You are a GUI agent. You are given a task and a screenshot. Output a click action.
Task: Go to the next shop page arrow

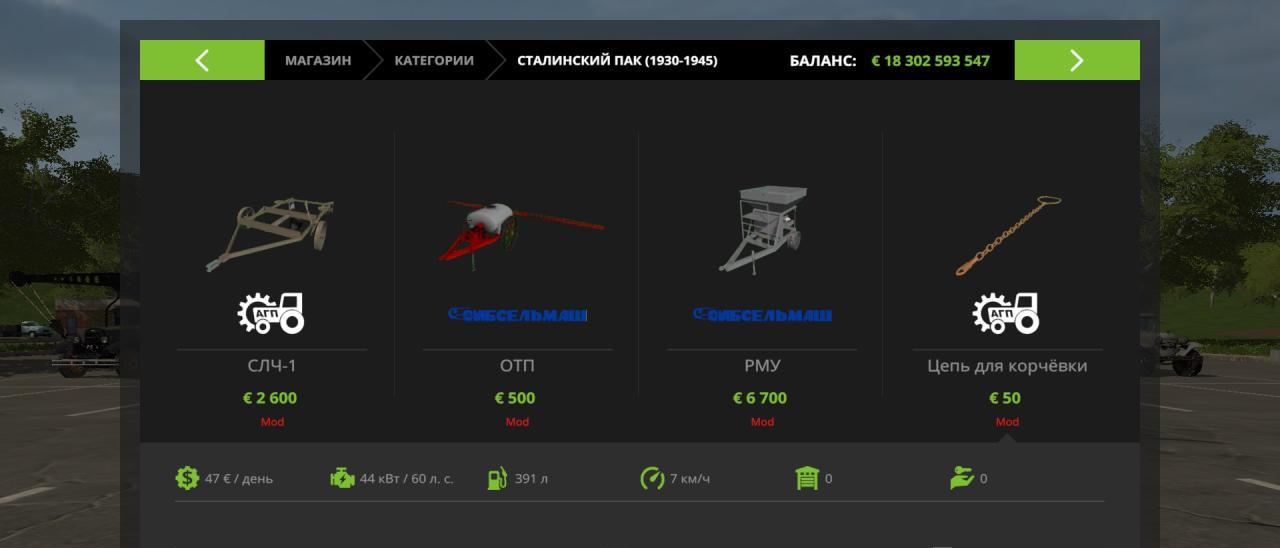(x=1077, y=60)
